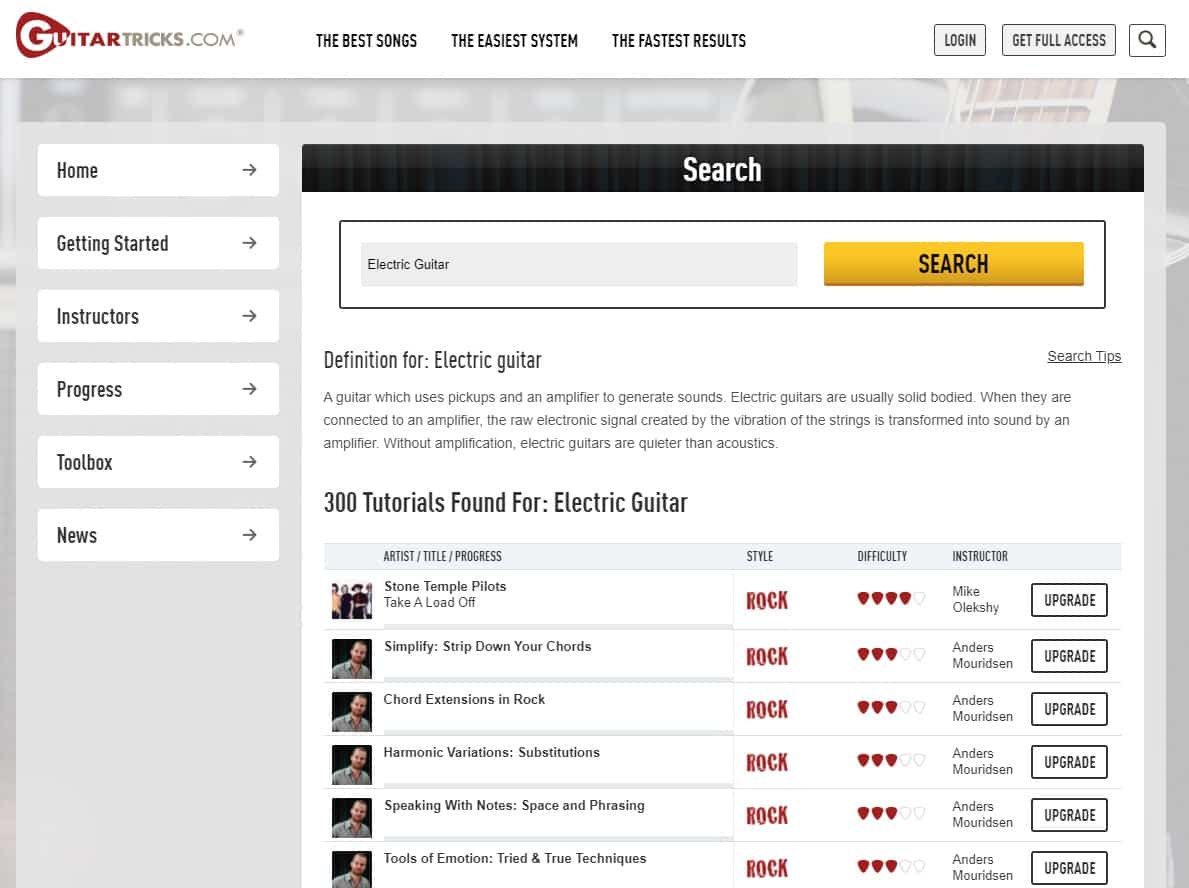Viewport: 1189px width, 888px height.
Task: Open Instructors section in sidebar
Action: pyautogui.click(x=158, y=315)
